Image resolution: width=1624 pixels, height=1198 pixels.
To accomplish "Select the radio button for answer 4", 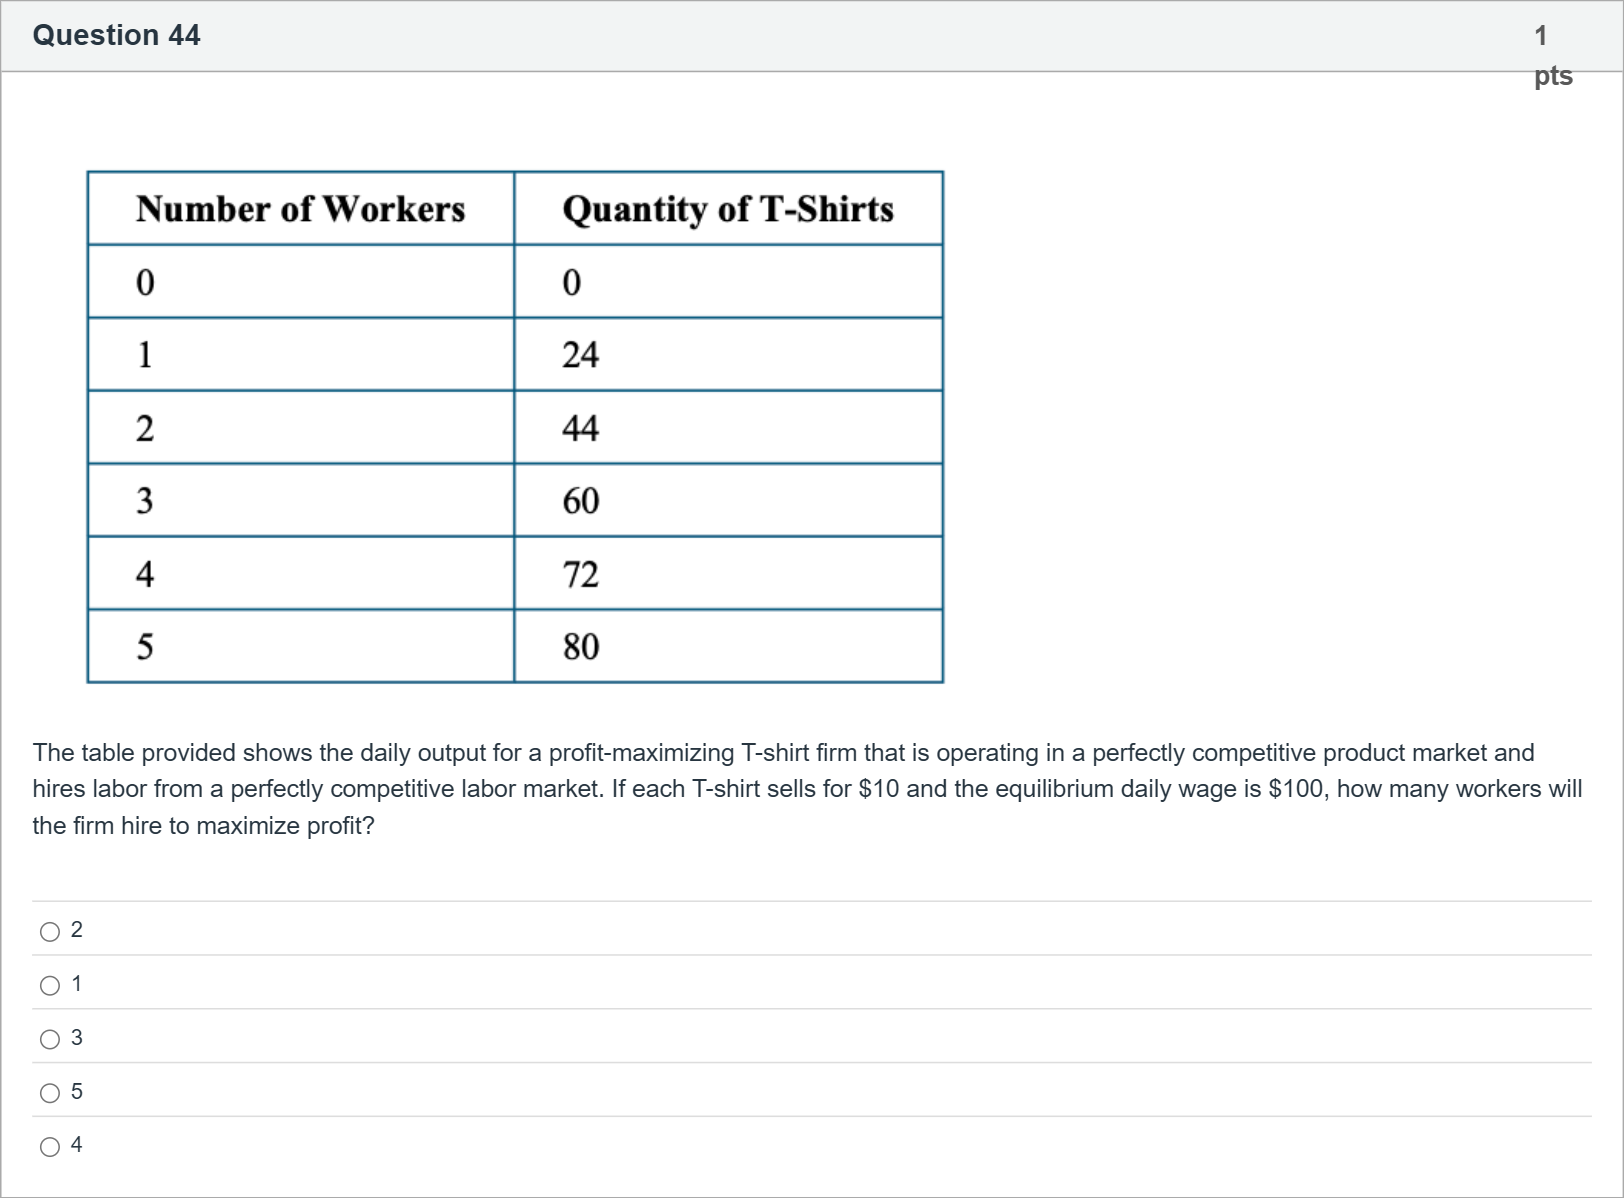I will [x=50, y=1147].
